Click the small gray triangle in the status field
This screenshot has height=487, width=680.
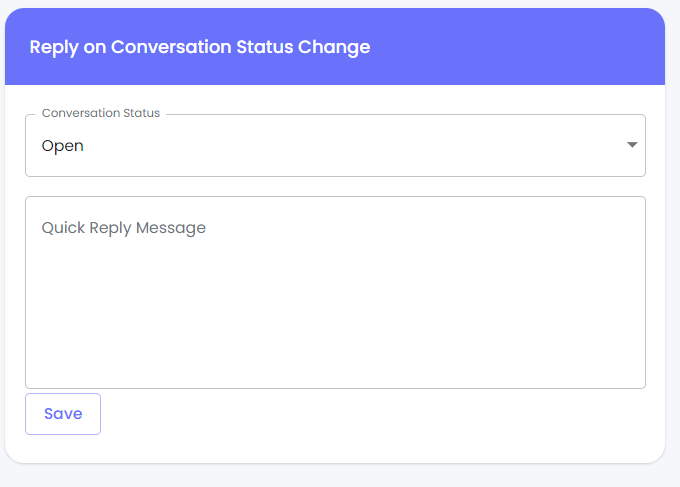[x=632, y=145]
